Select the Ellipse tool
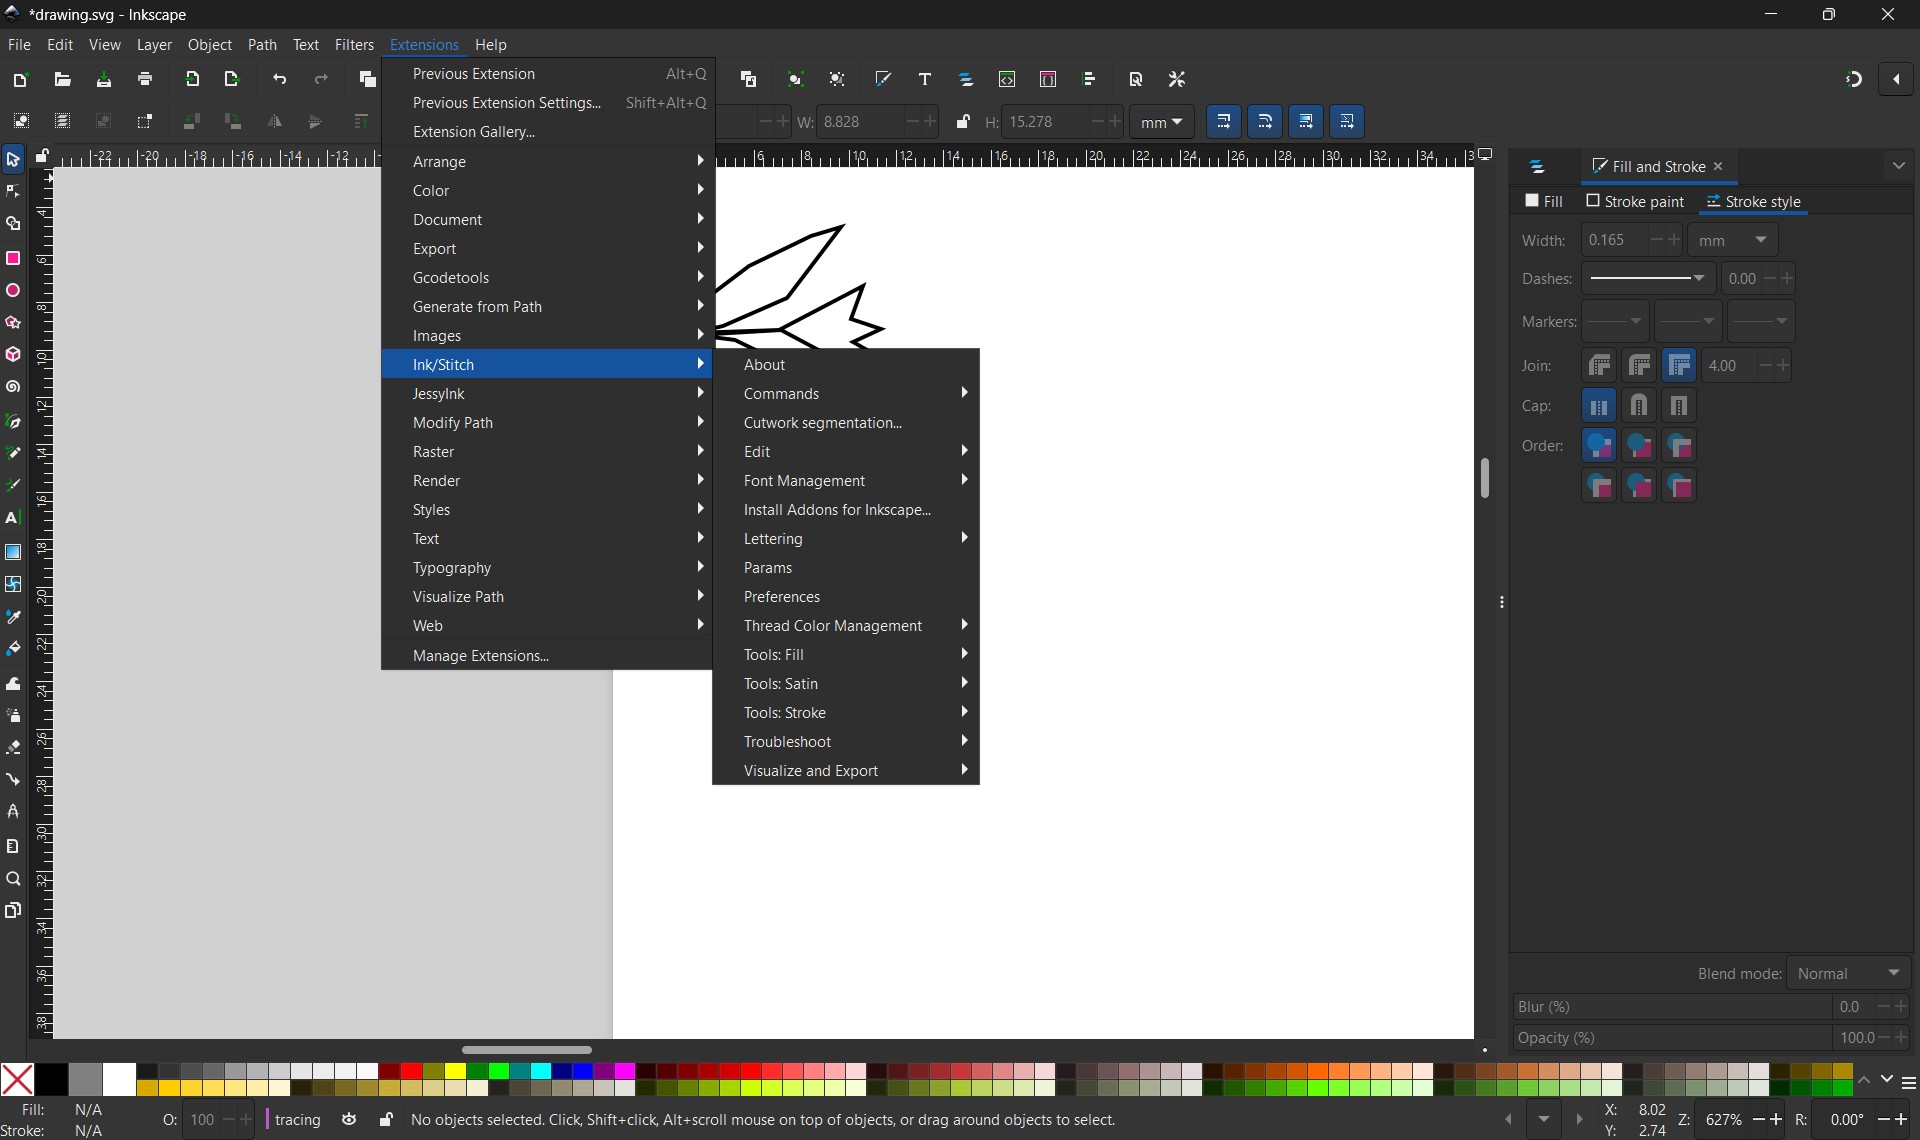 coord(13,291)
